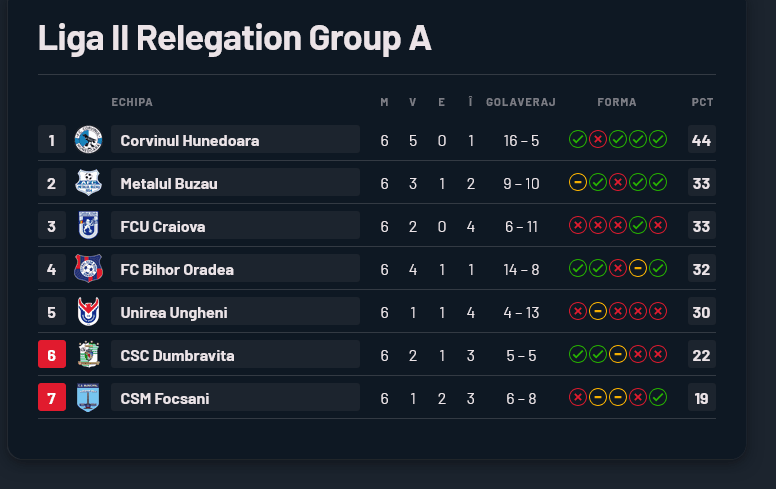
Task: Click Metalul Buzau's first draw form icon
Action: coord(578,183)
